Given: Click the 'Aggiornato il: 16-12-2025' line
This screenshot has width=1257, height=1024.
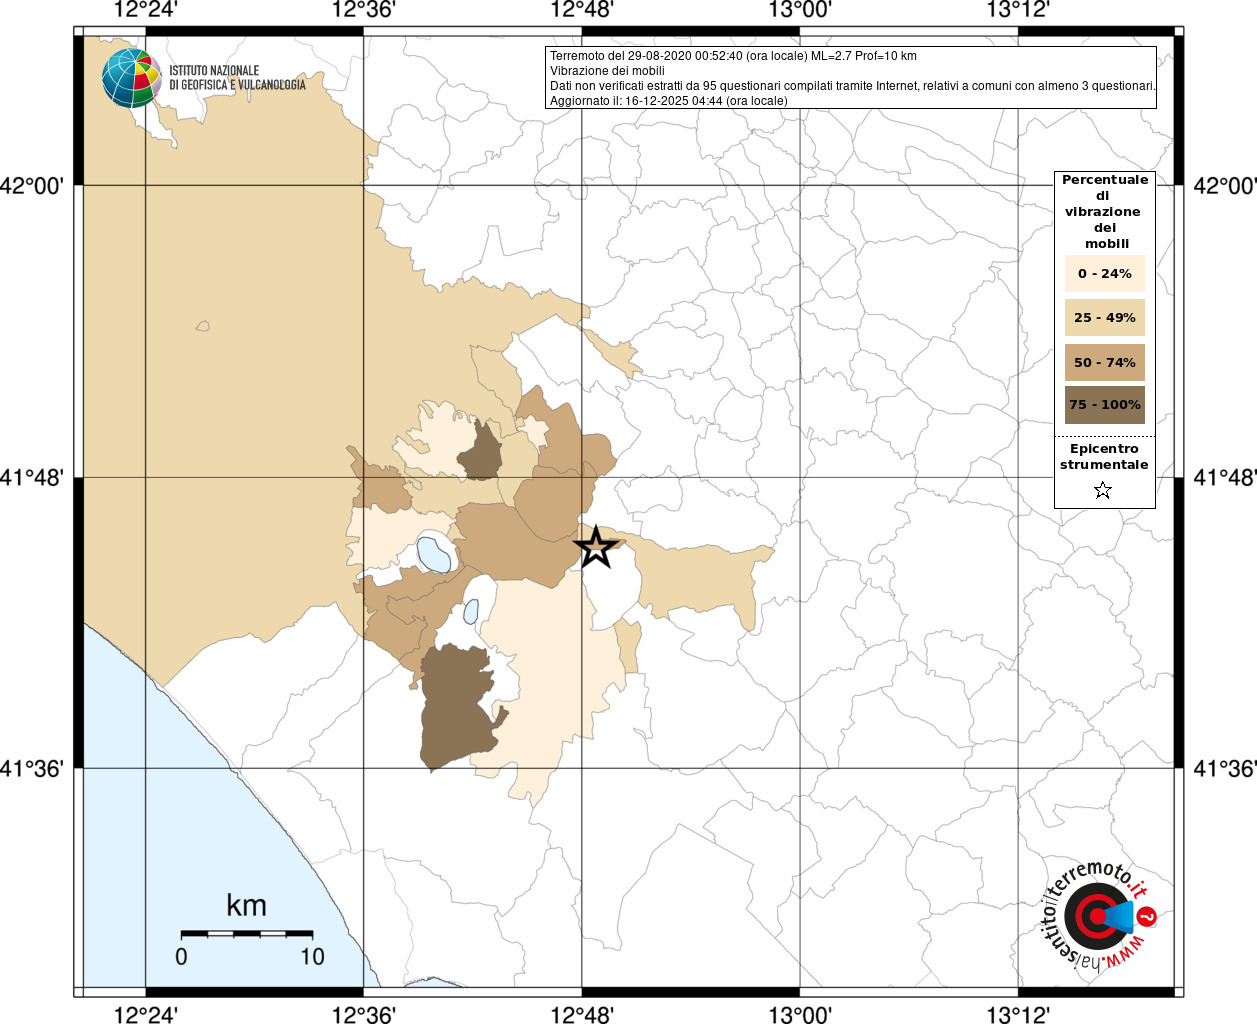Looking at the screenshot, I should [x=668, y=101].
